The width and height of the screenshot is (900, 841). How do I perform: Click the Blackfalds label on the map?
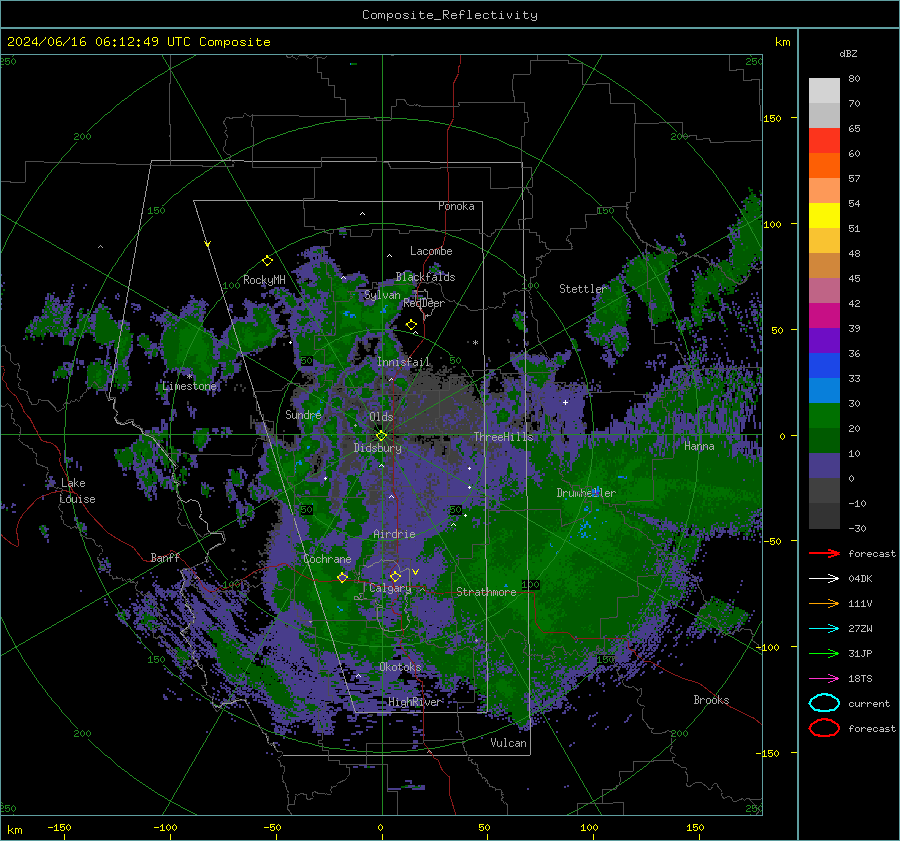[425, 277]
